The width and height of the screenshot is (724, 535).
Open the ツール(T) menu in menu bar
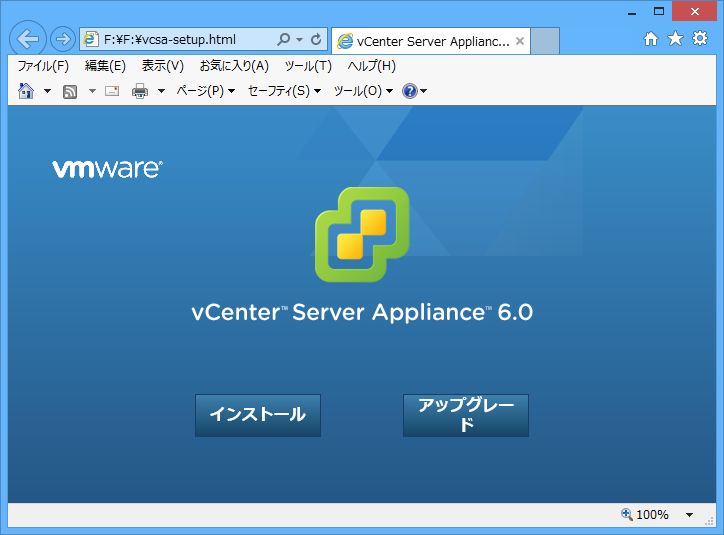(308, 66)
